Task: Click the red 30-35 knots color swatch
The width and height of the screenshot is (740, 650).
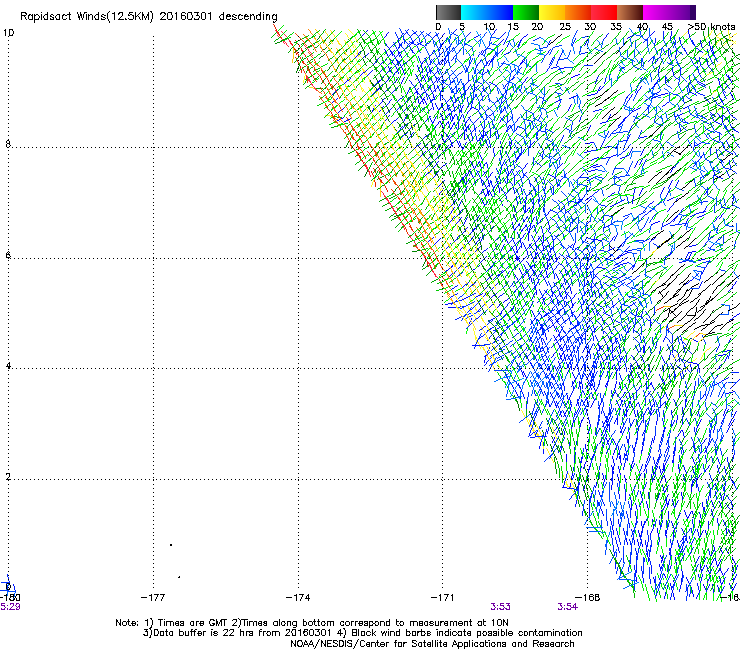Action: point(604,12)
